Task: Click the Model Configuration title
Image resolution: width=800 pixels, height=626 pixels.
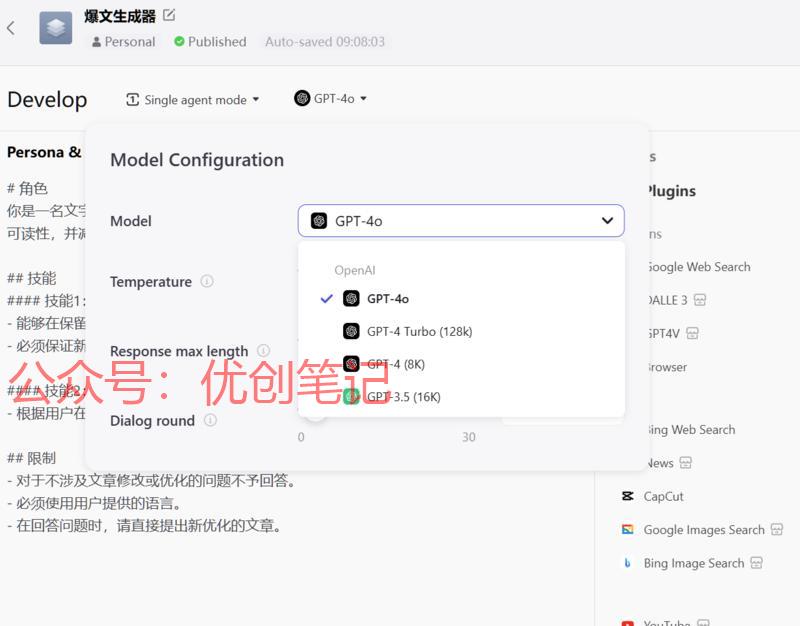Action: point(197,160)
